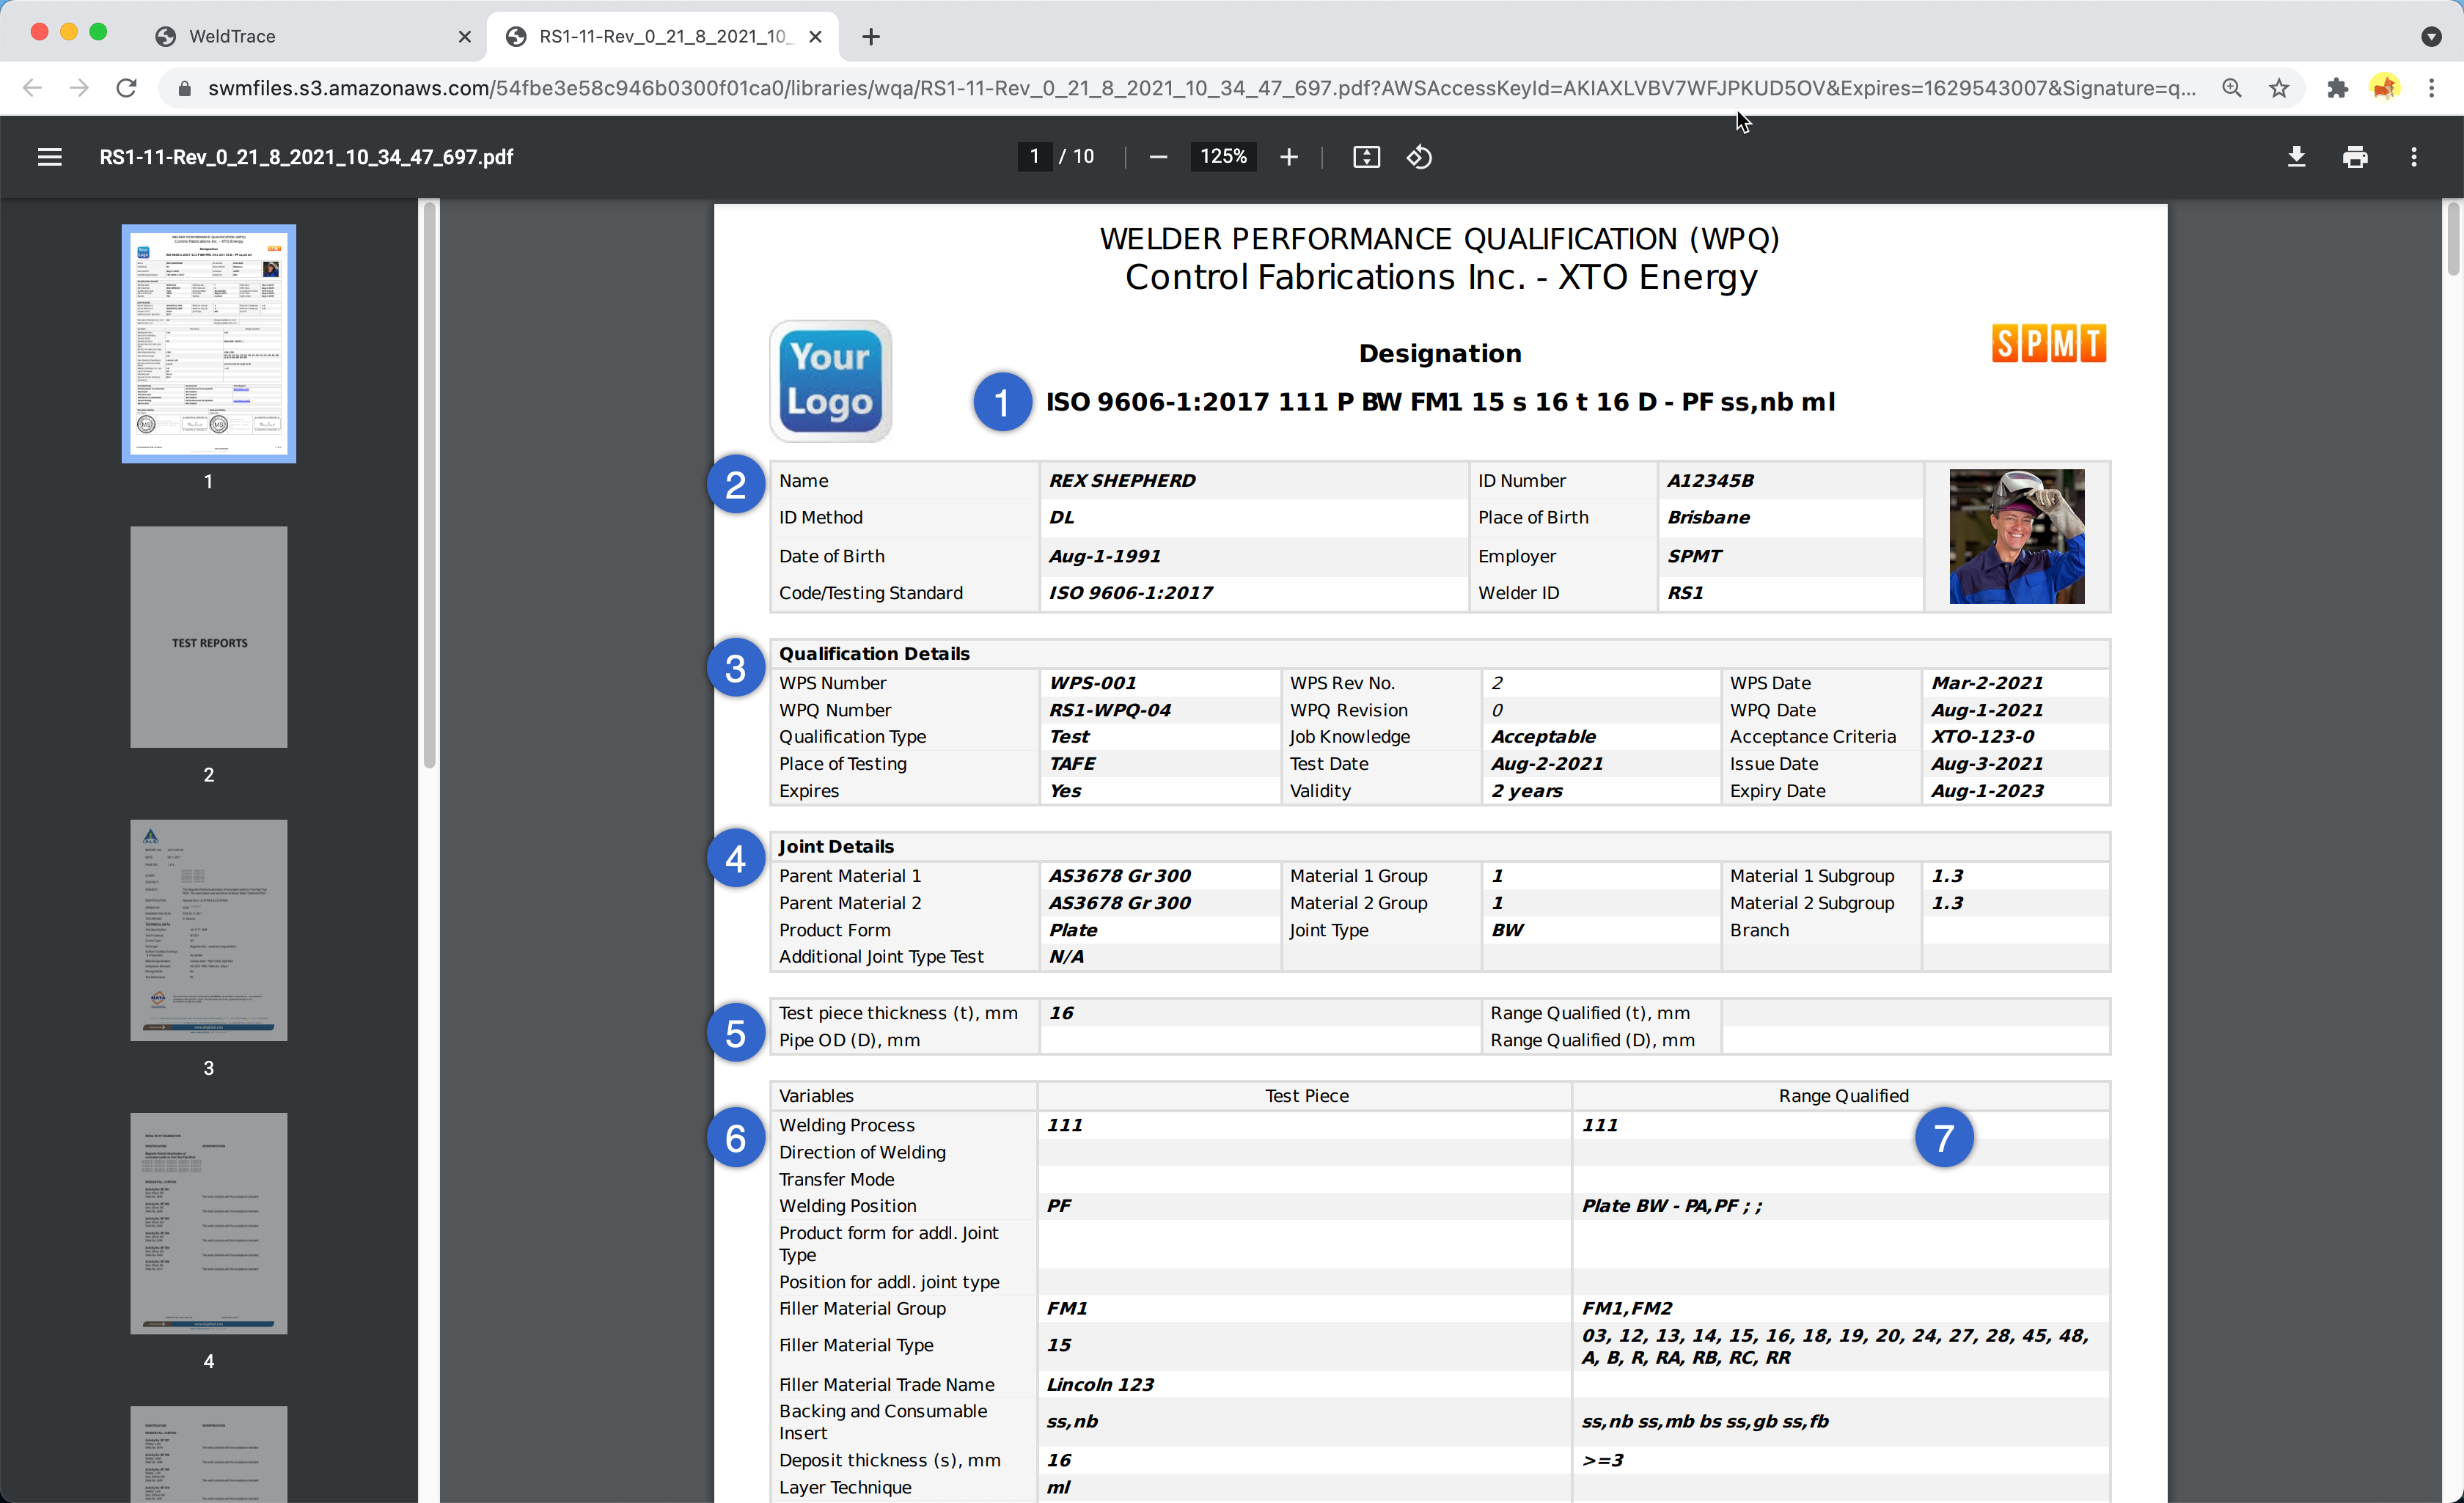Rotate the PDF counterclockwise
This screenshot has height=1503, width=2464.
(1419, 157)
